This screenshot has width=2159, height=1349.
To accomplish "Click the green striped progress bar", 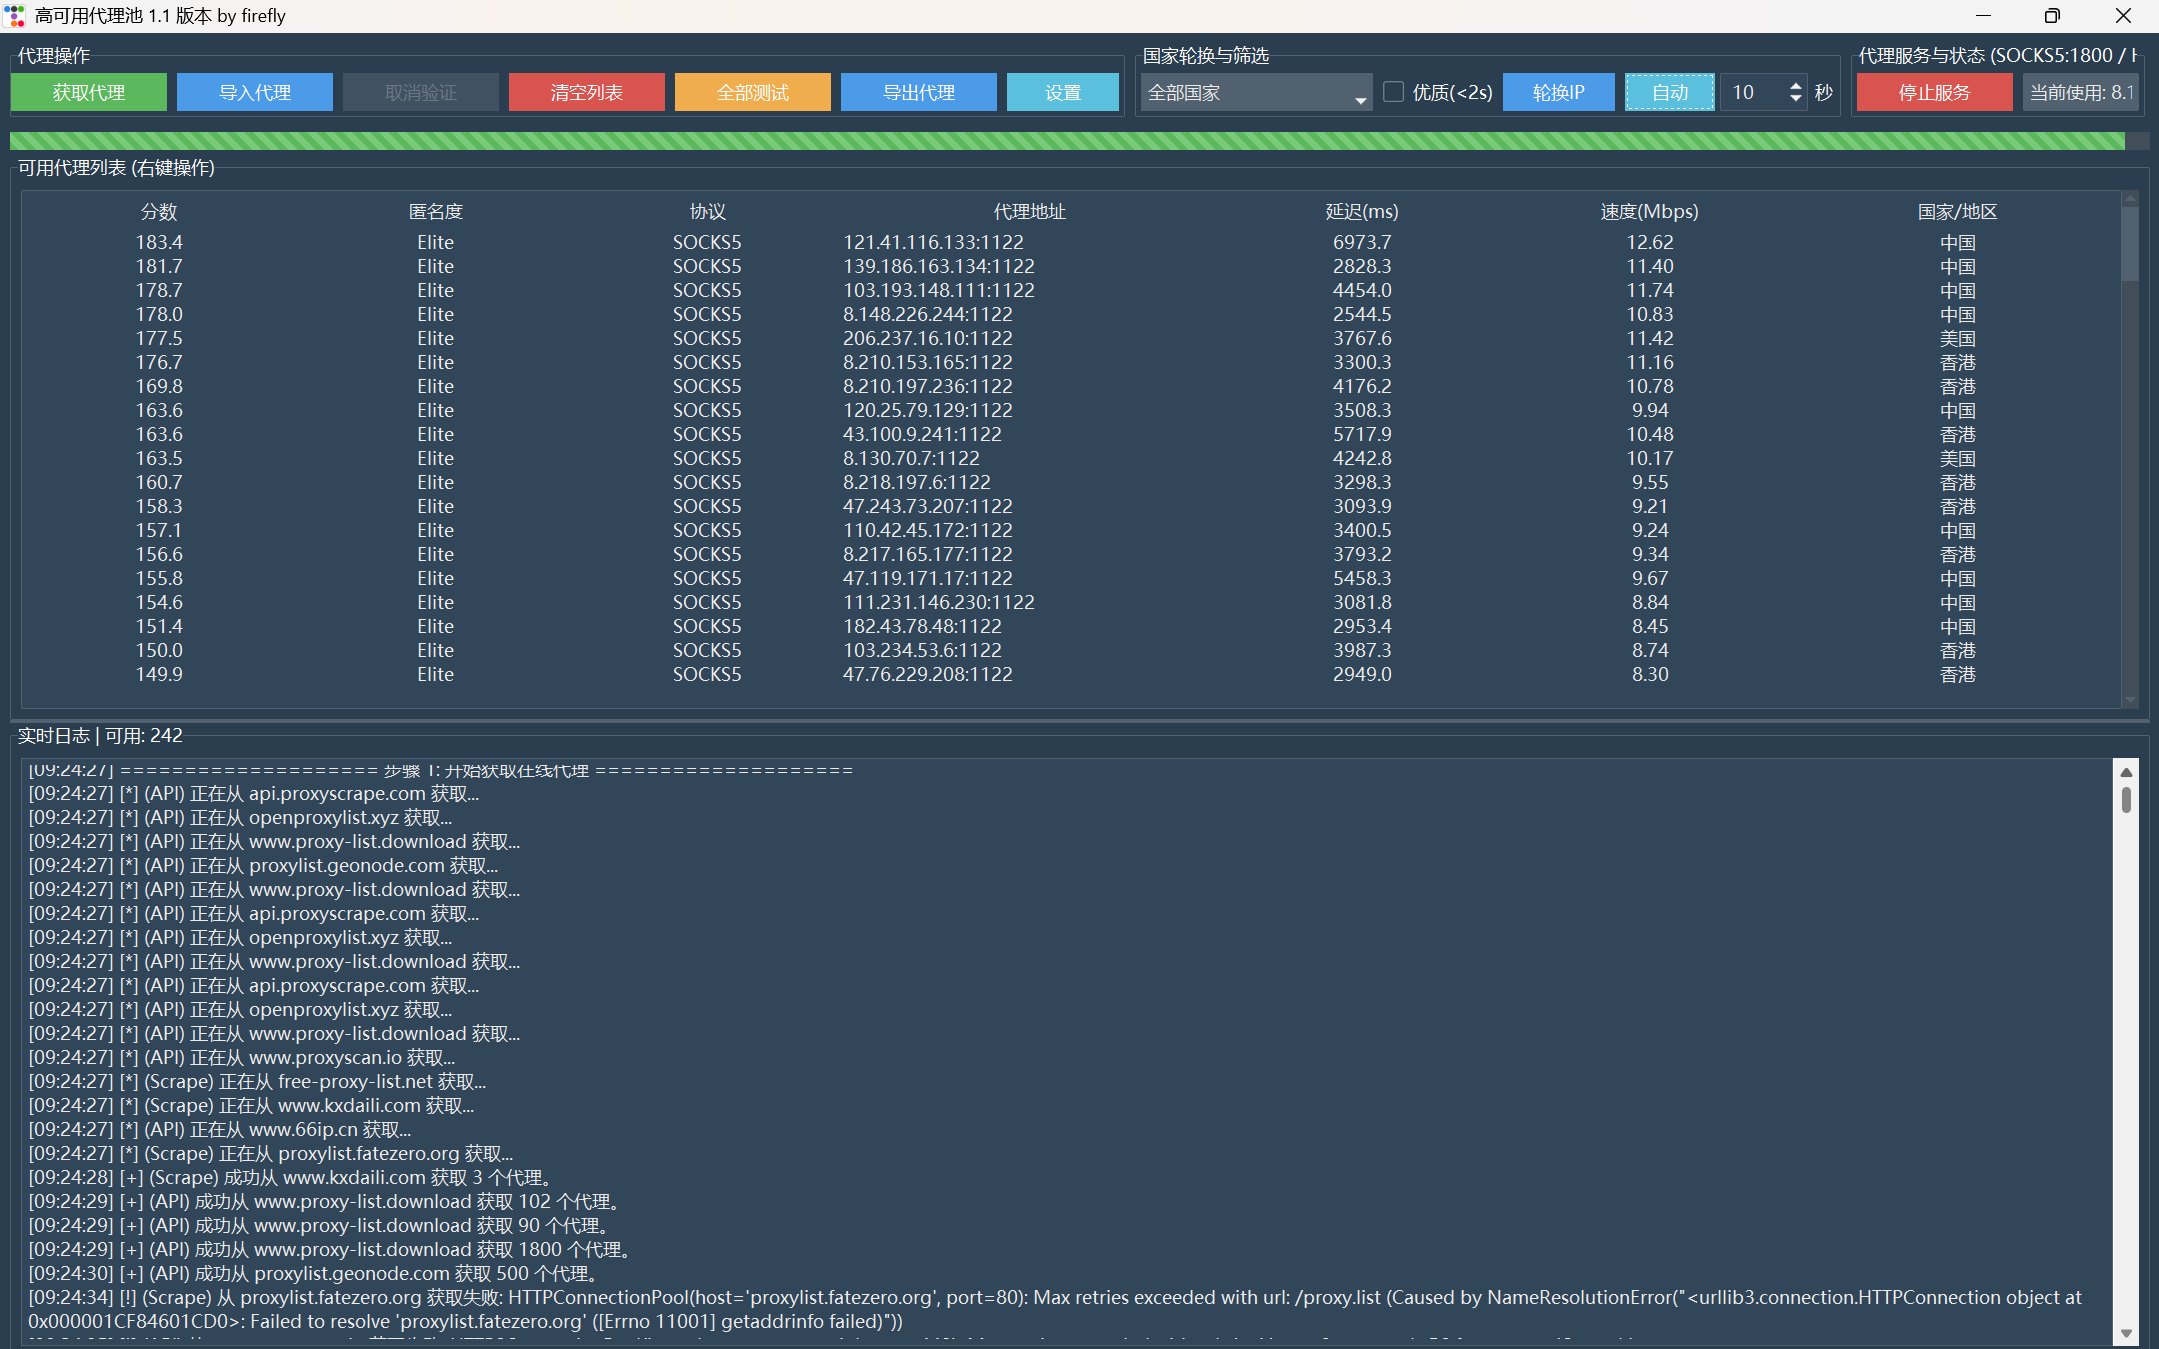I will click(1066, 141).
